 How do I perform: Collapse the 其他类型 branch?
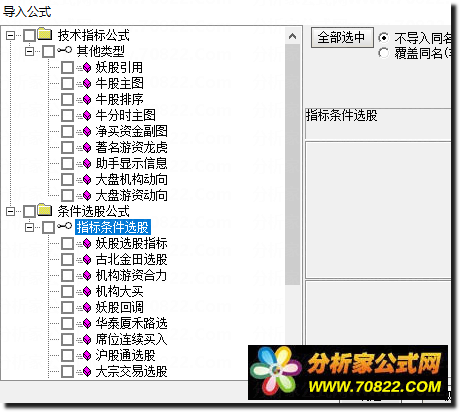point(30,51)
